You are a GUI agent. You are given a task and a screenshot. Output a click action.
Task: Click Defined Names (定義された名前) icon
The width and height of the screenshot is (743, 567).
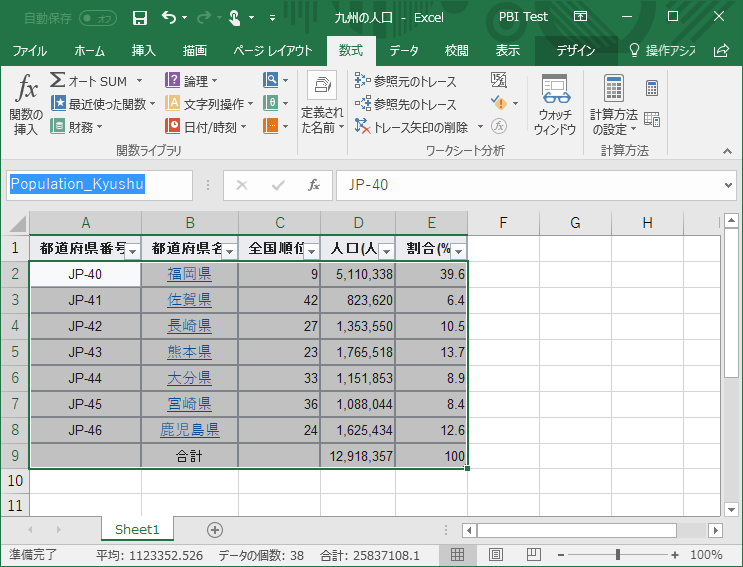(x=322, y=85)
